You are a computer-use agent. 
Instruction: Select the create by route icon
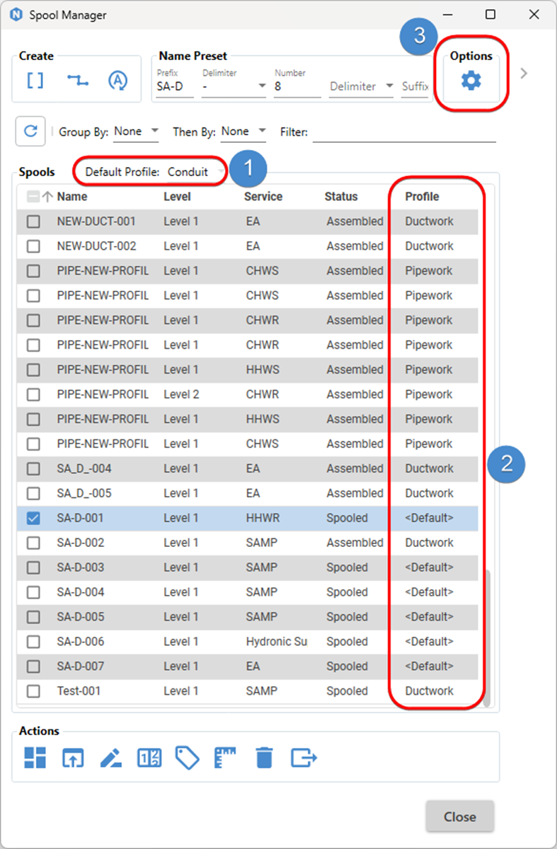(77, 81)
